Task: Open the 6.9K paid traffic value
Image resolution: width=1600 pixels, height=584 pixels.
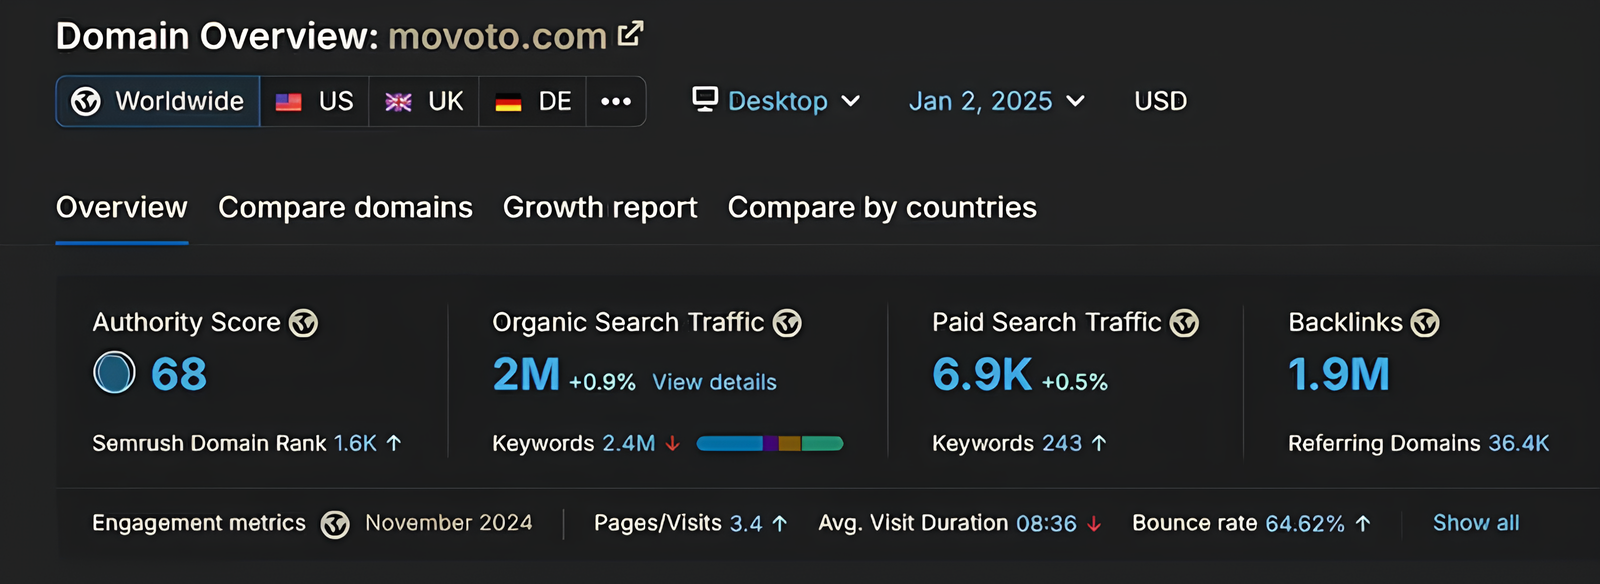Action: 982,374
